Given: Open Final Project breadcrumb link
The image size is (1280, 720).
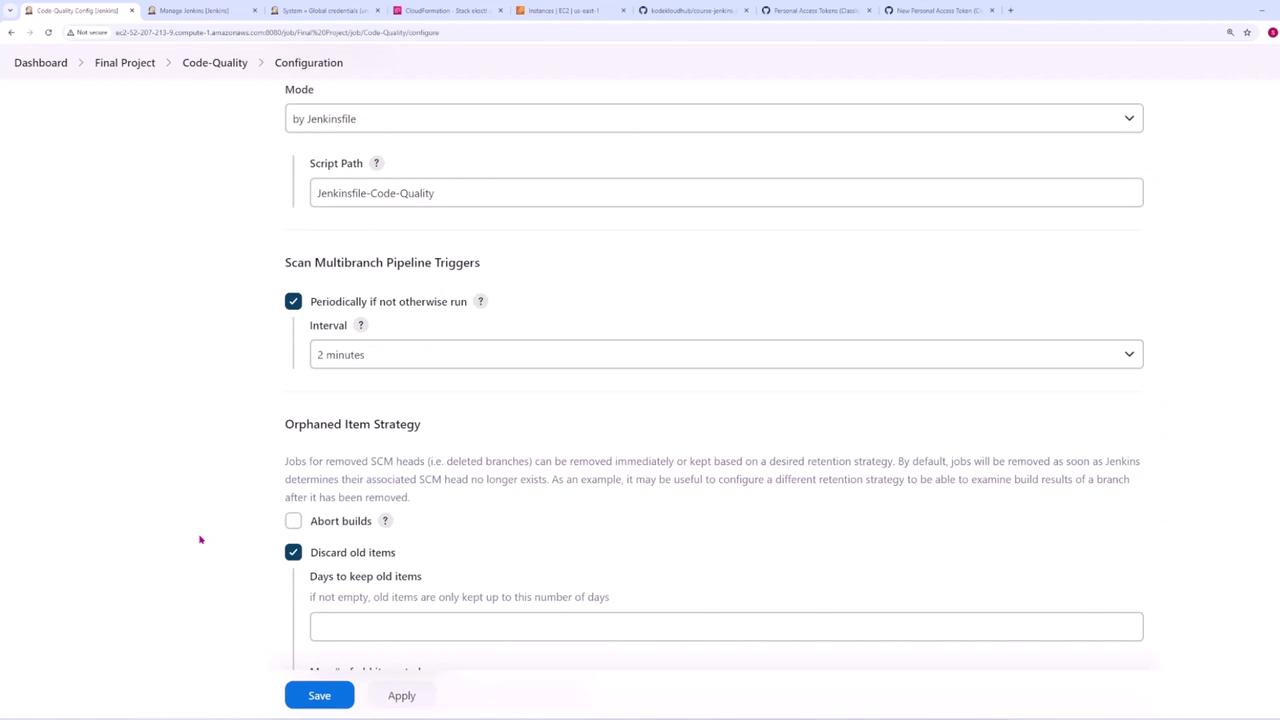Looking at the screenshot, I should (x=125, y=62).
